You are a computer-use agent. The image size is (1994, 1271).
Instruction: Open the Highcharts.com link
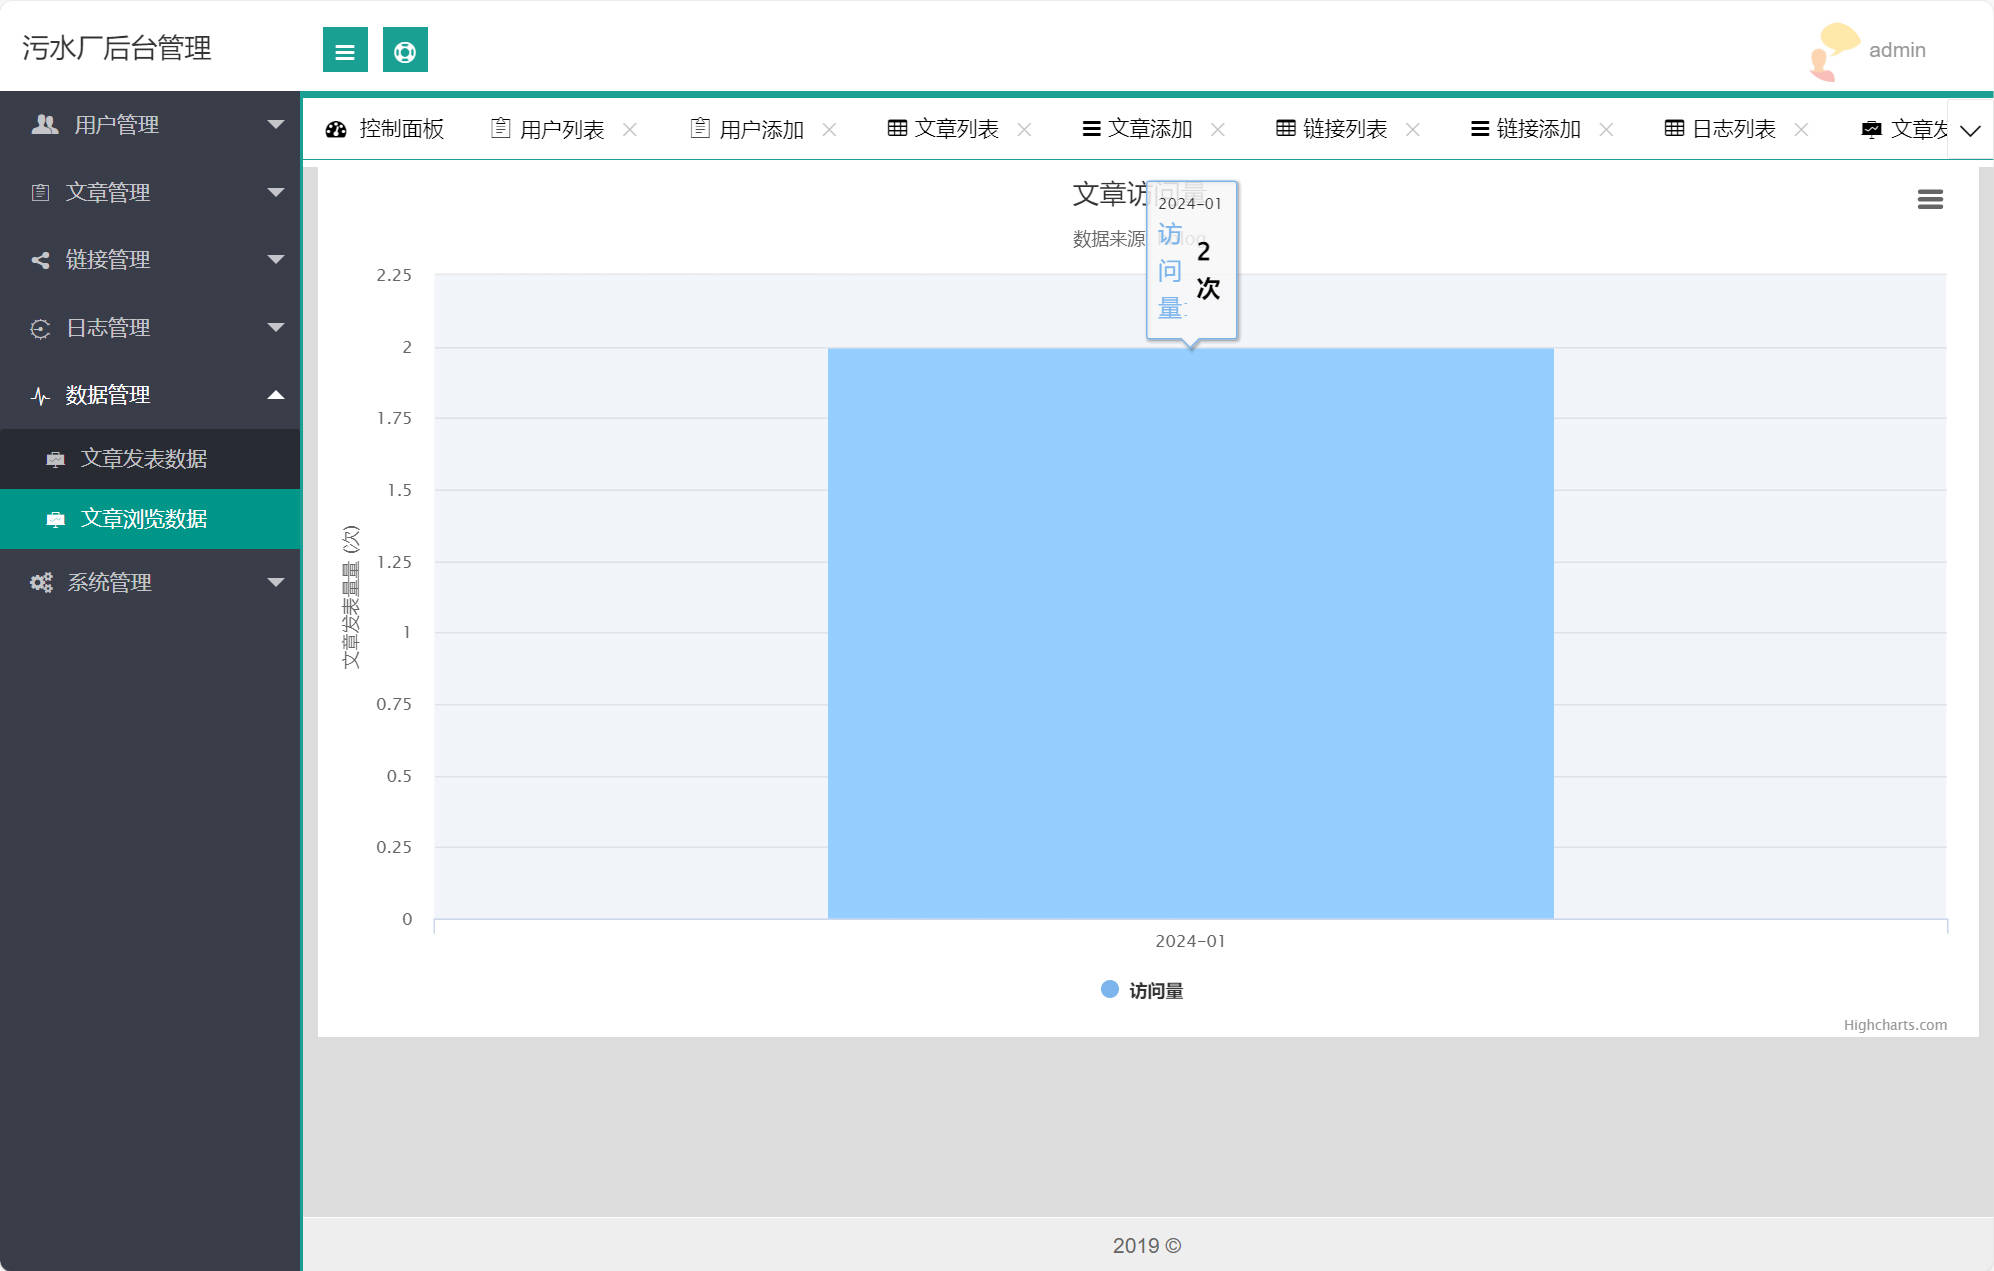1896,1024
